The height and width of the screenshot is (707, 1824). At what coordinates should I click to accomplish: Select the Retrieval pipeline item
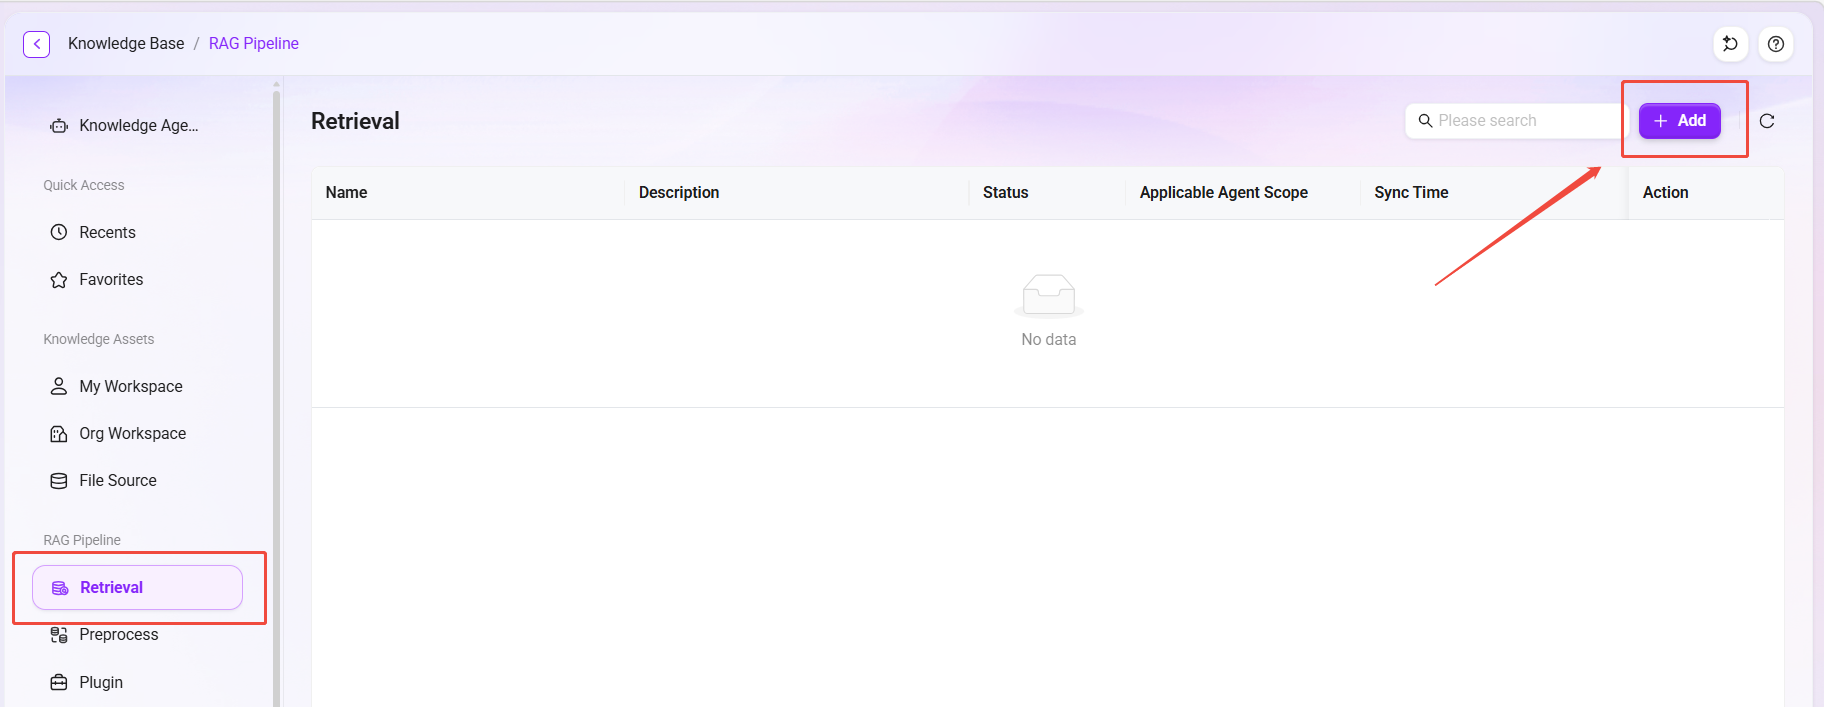(137, 587)
